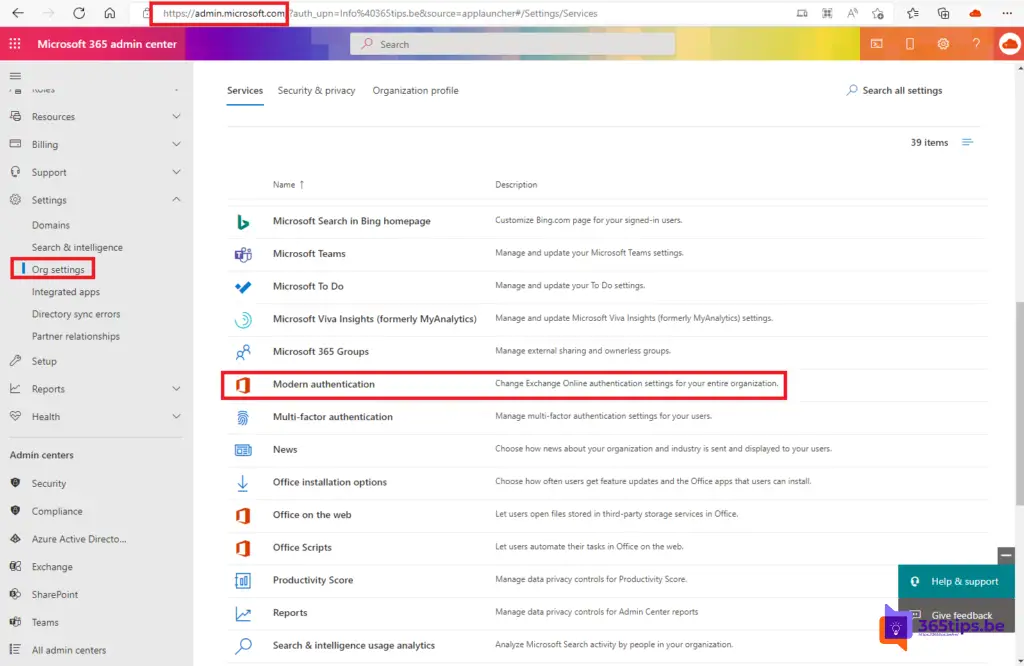Collapse the Settings section chevron
Viewport: 1024px width, 666px height.
pos(176,200)
